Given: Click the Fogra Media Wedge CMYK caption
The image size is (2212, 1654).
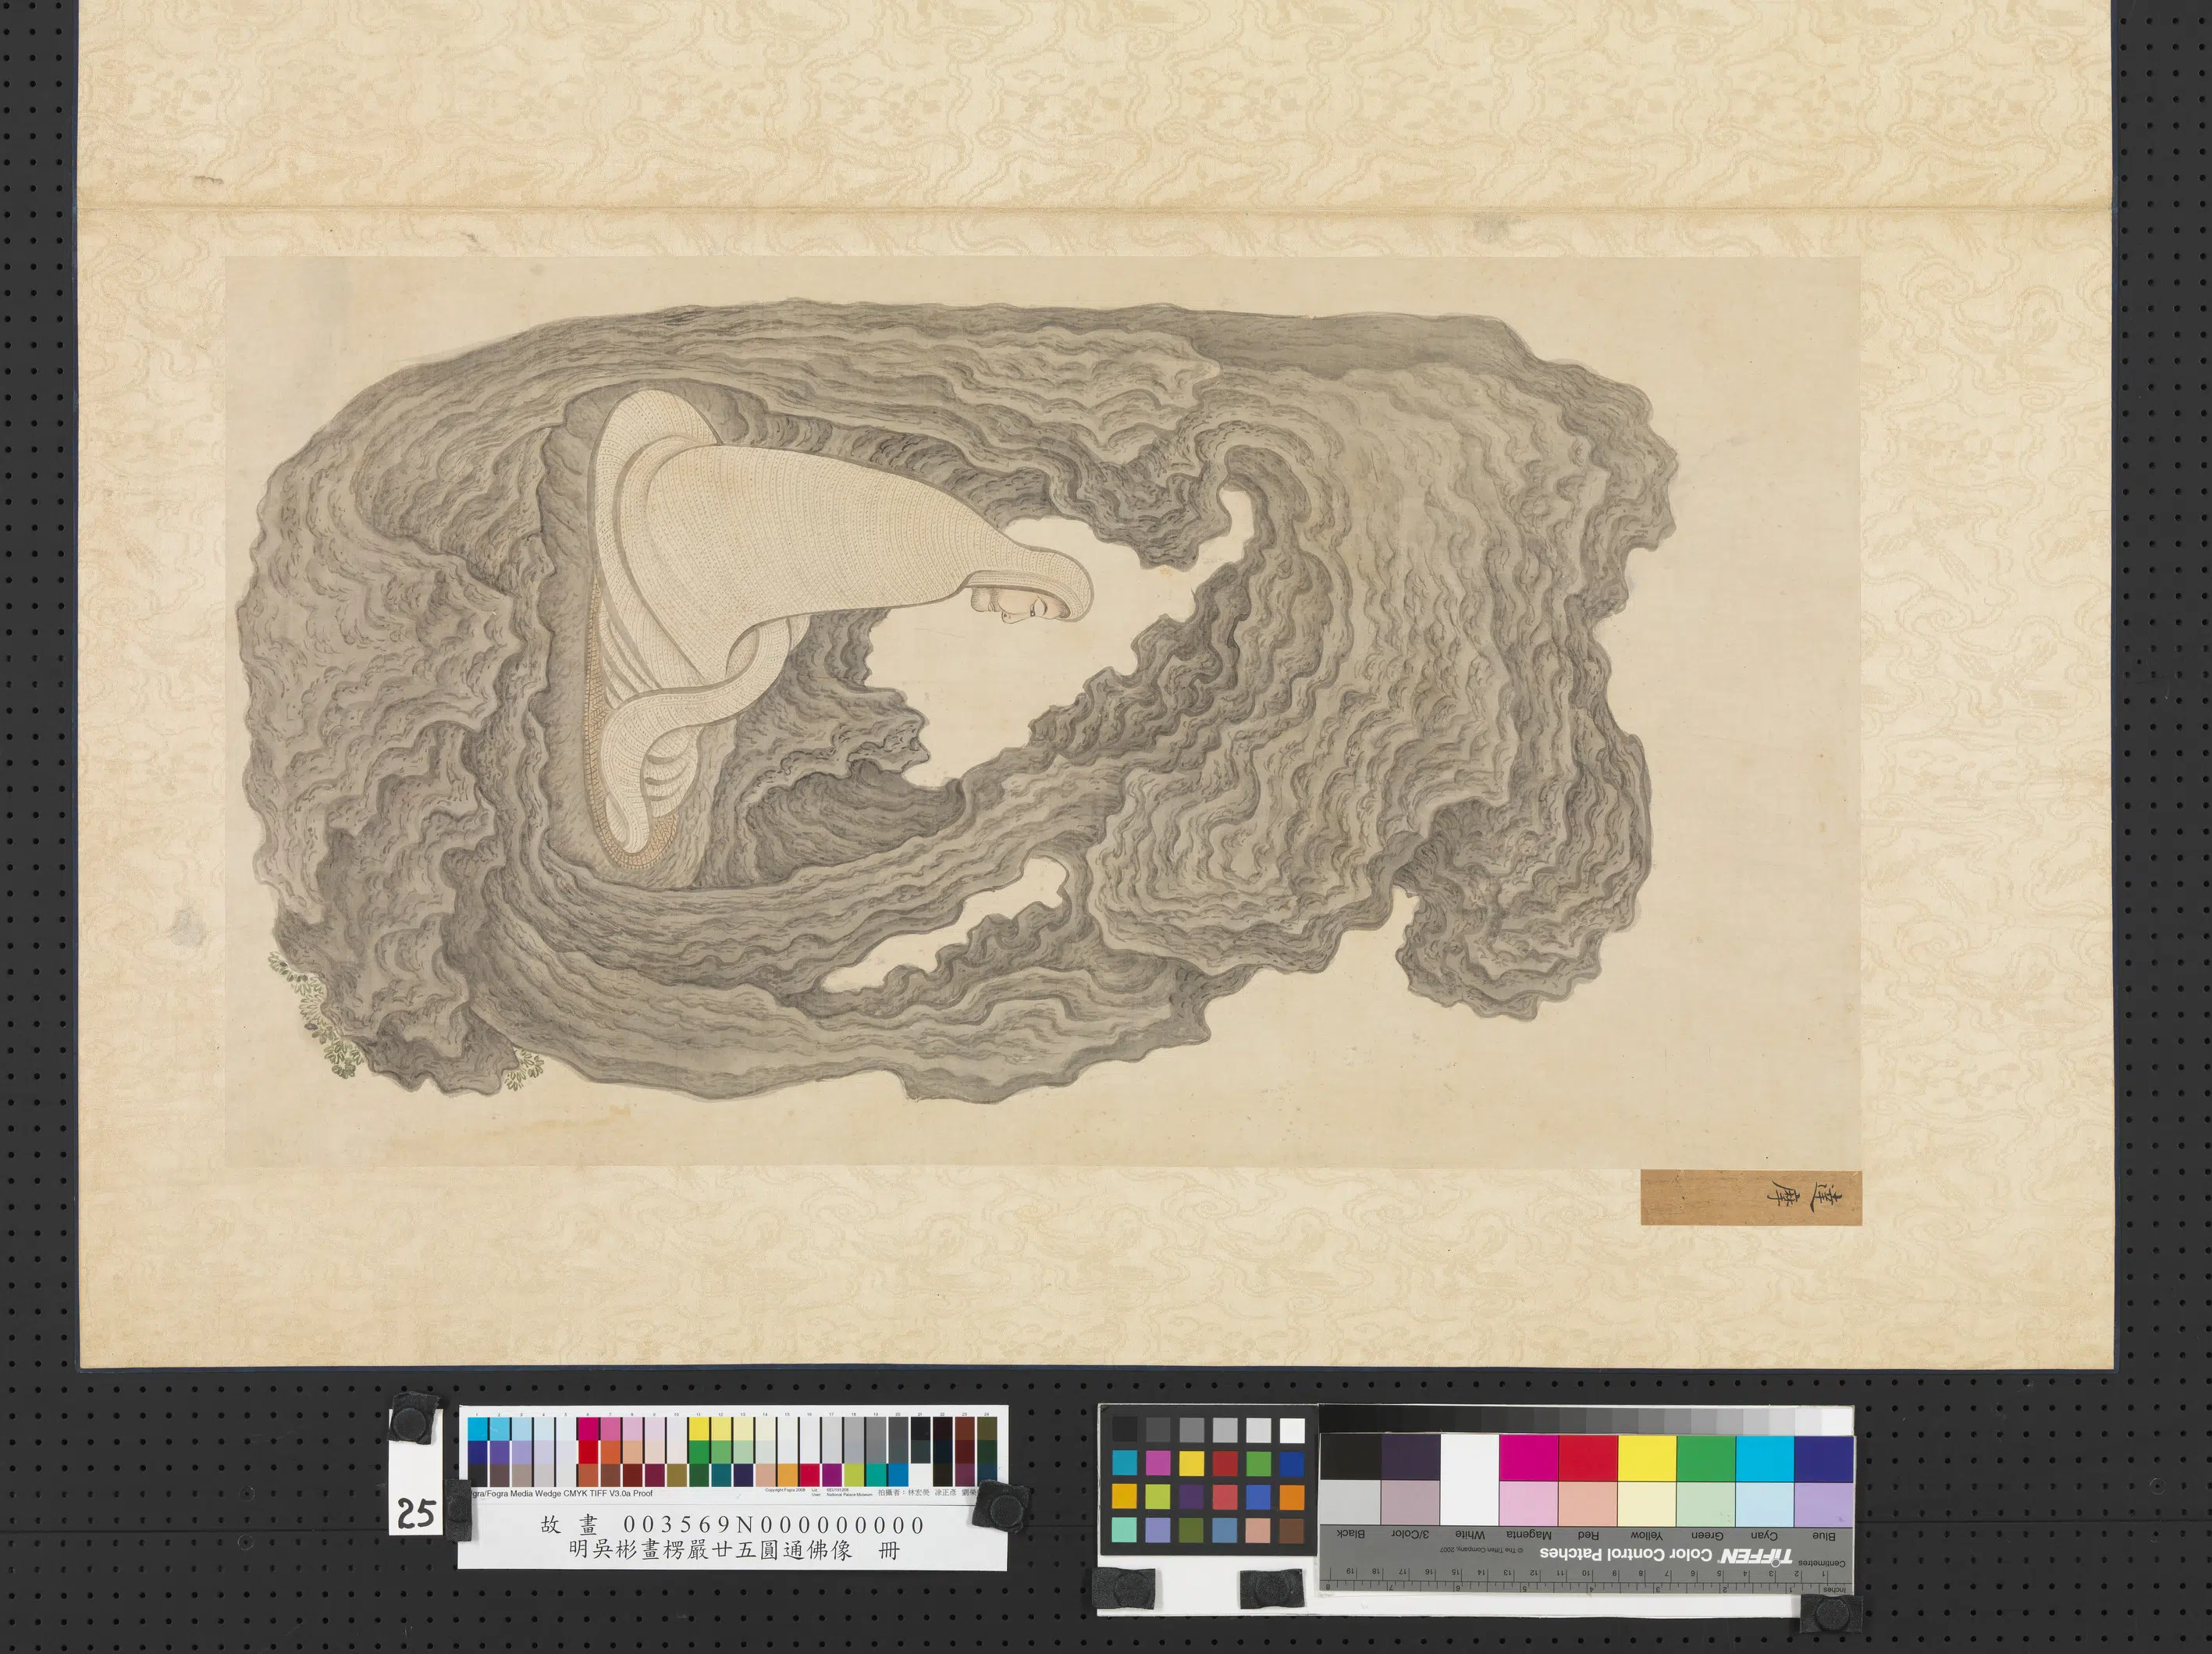Looking at the screenshot, I should click(x=562, y=1494).
